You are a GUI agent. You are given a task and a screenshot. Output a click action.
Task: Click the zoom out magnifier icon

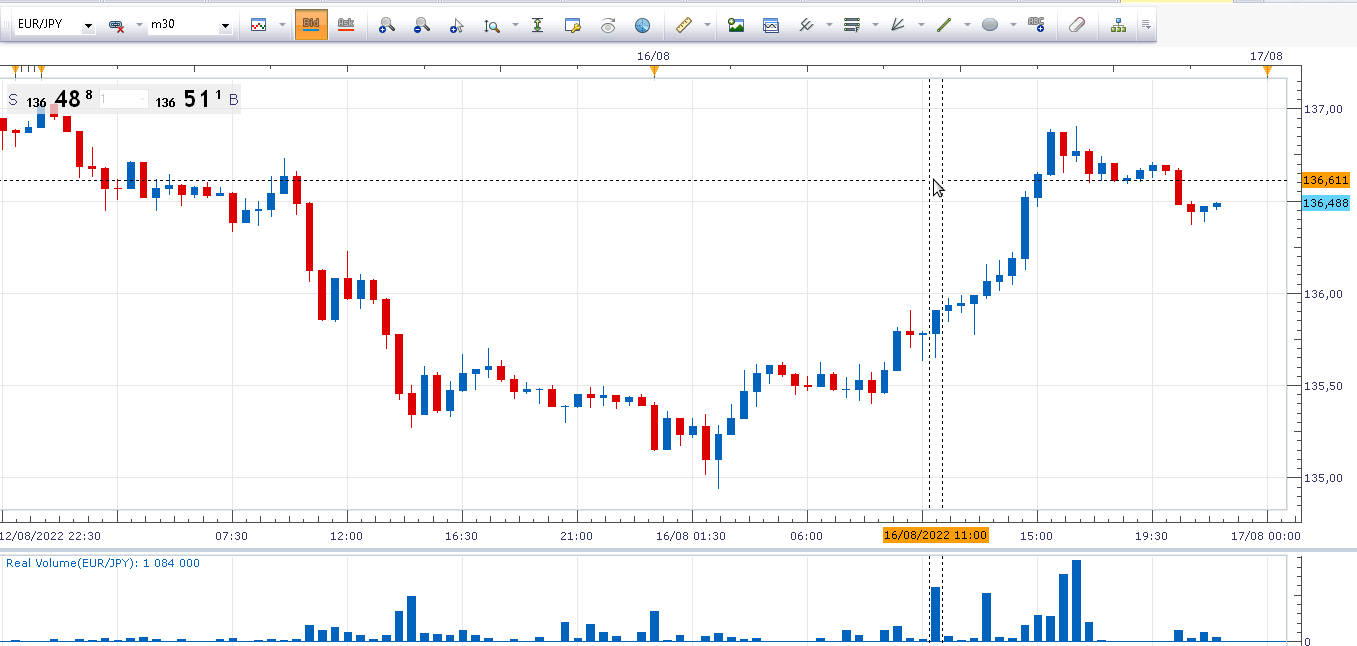coord(422,25)
